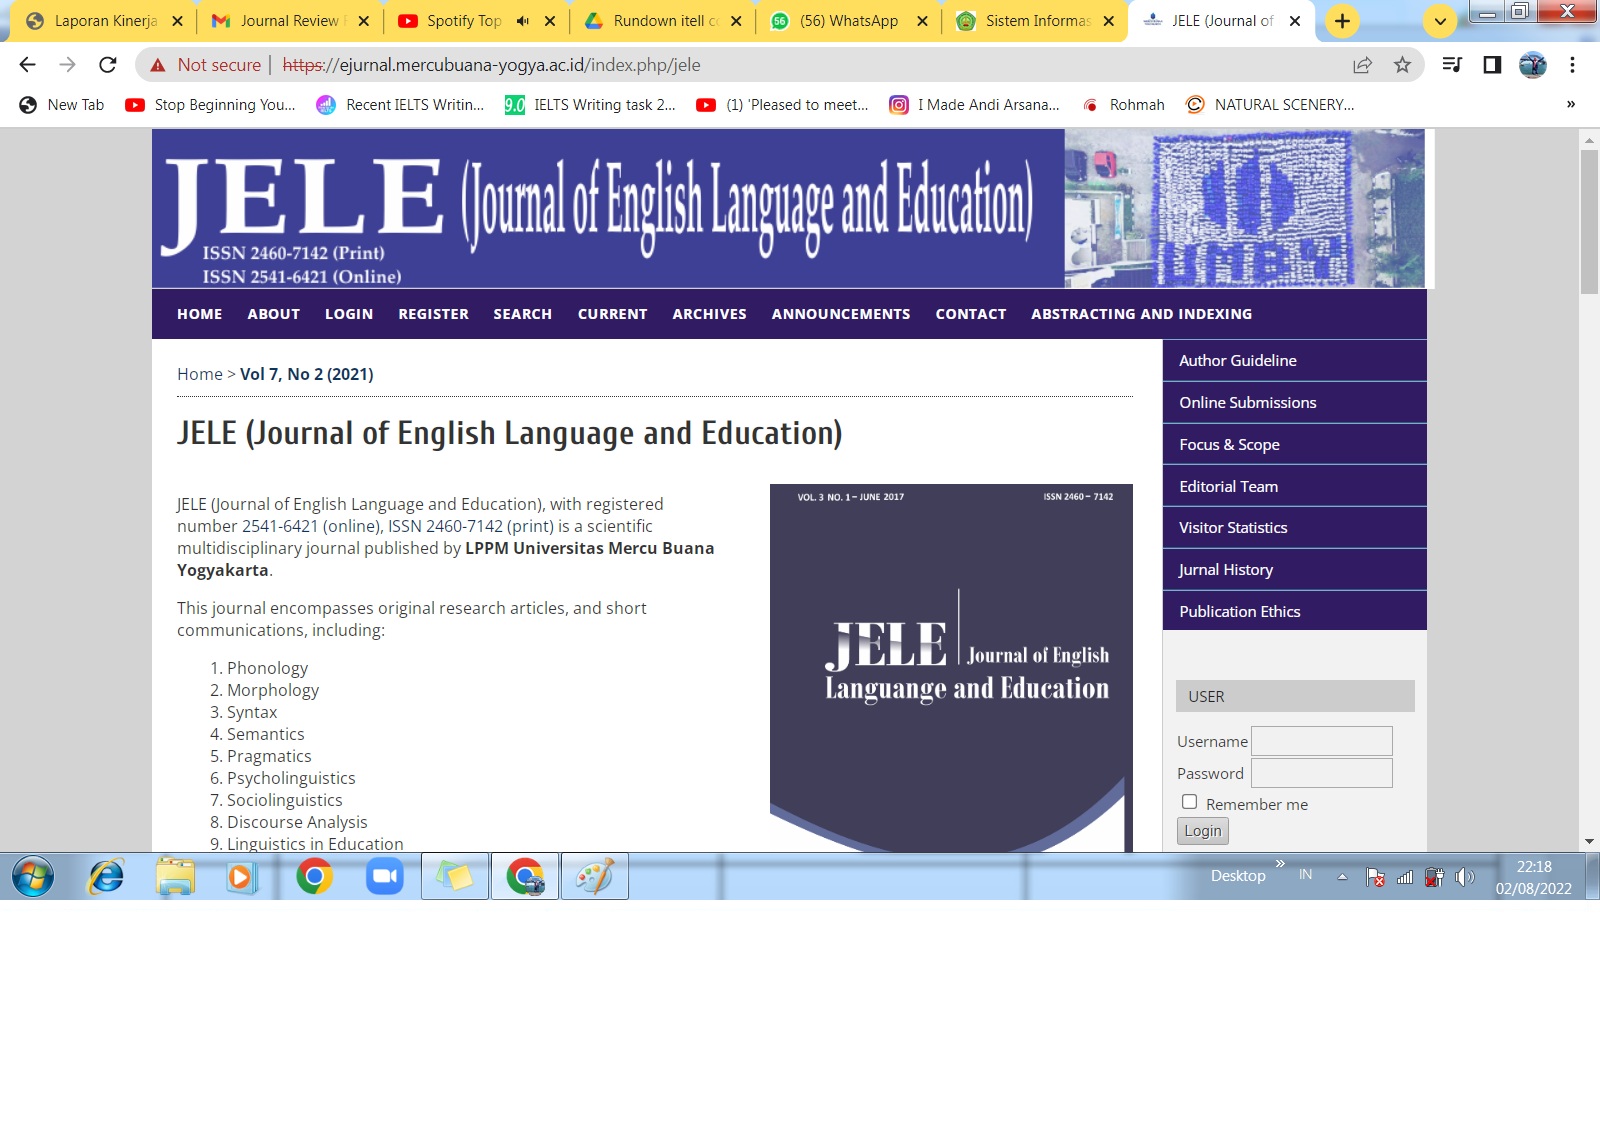
Task: Click the share page icon in address bar
Action: tap(1362, 65)
